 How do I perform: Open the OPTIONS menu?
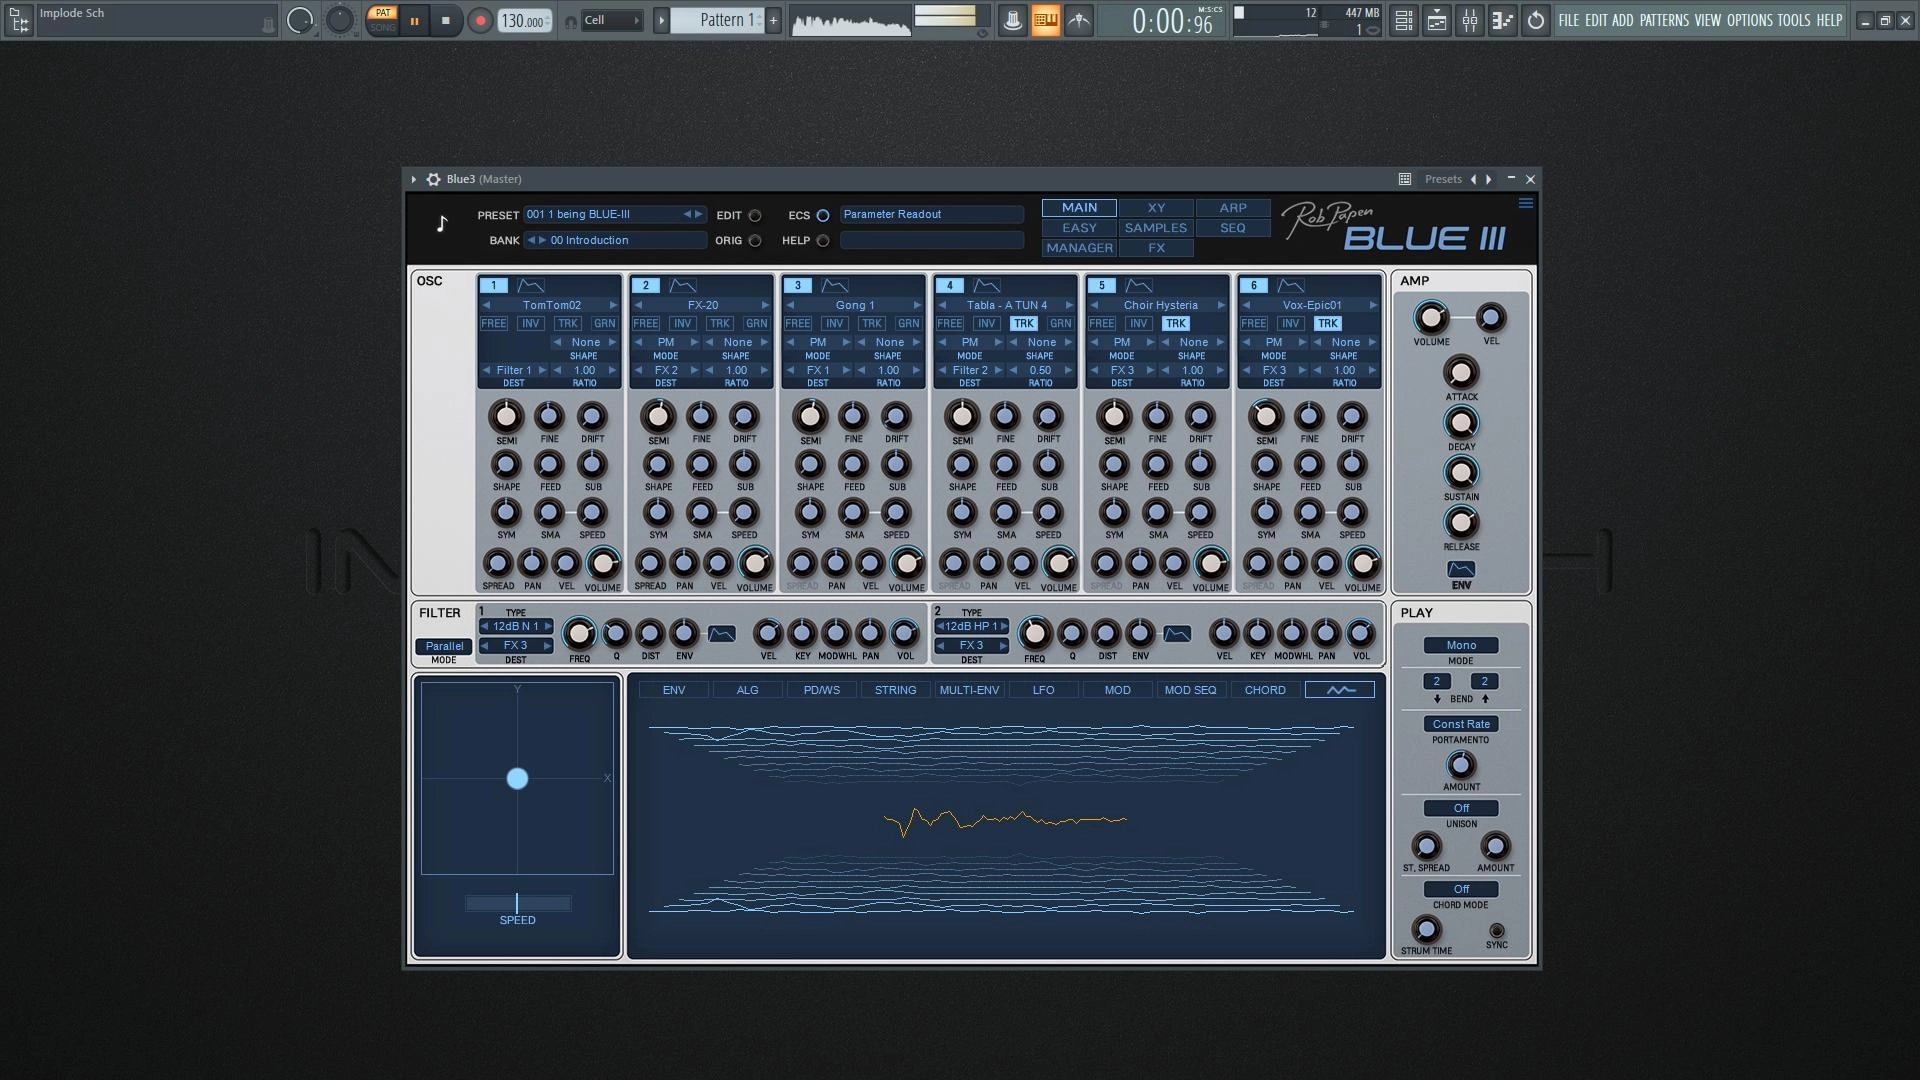[x=1749, y=20]
